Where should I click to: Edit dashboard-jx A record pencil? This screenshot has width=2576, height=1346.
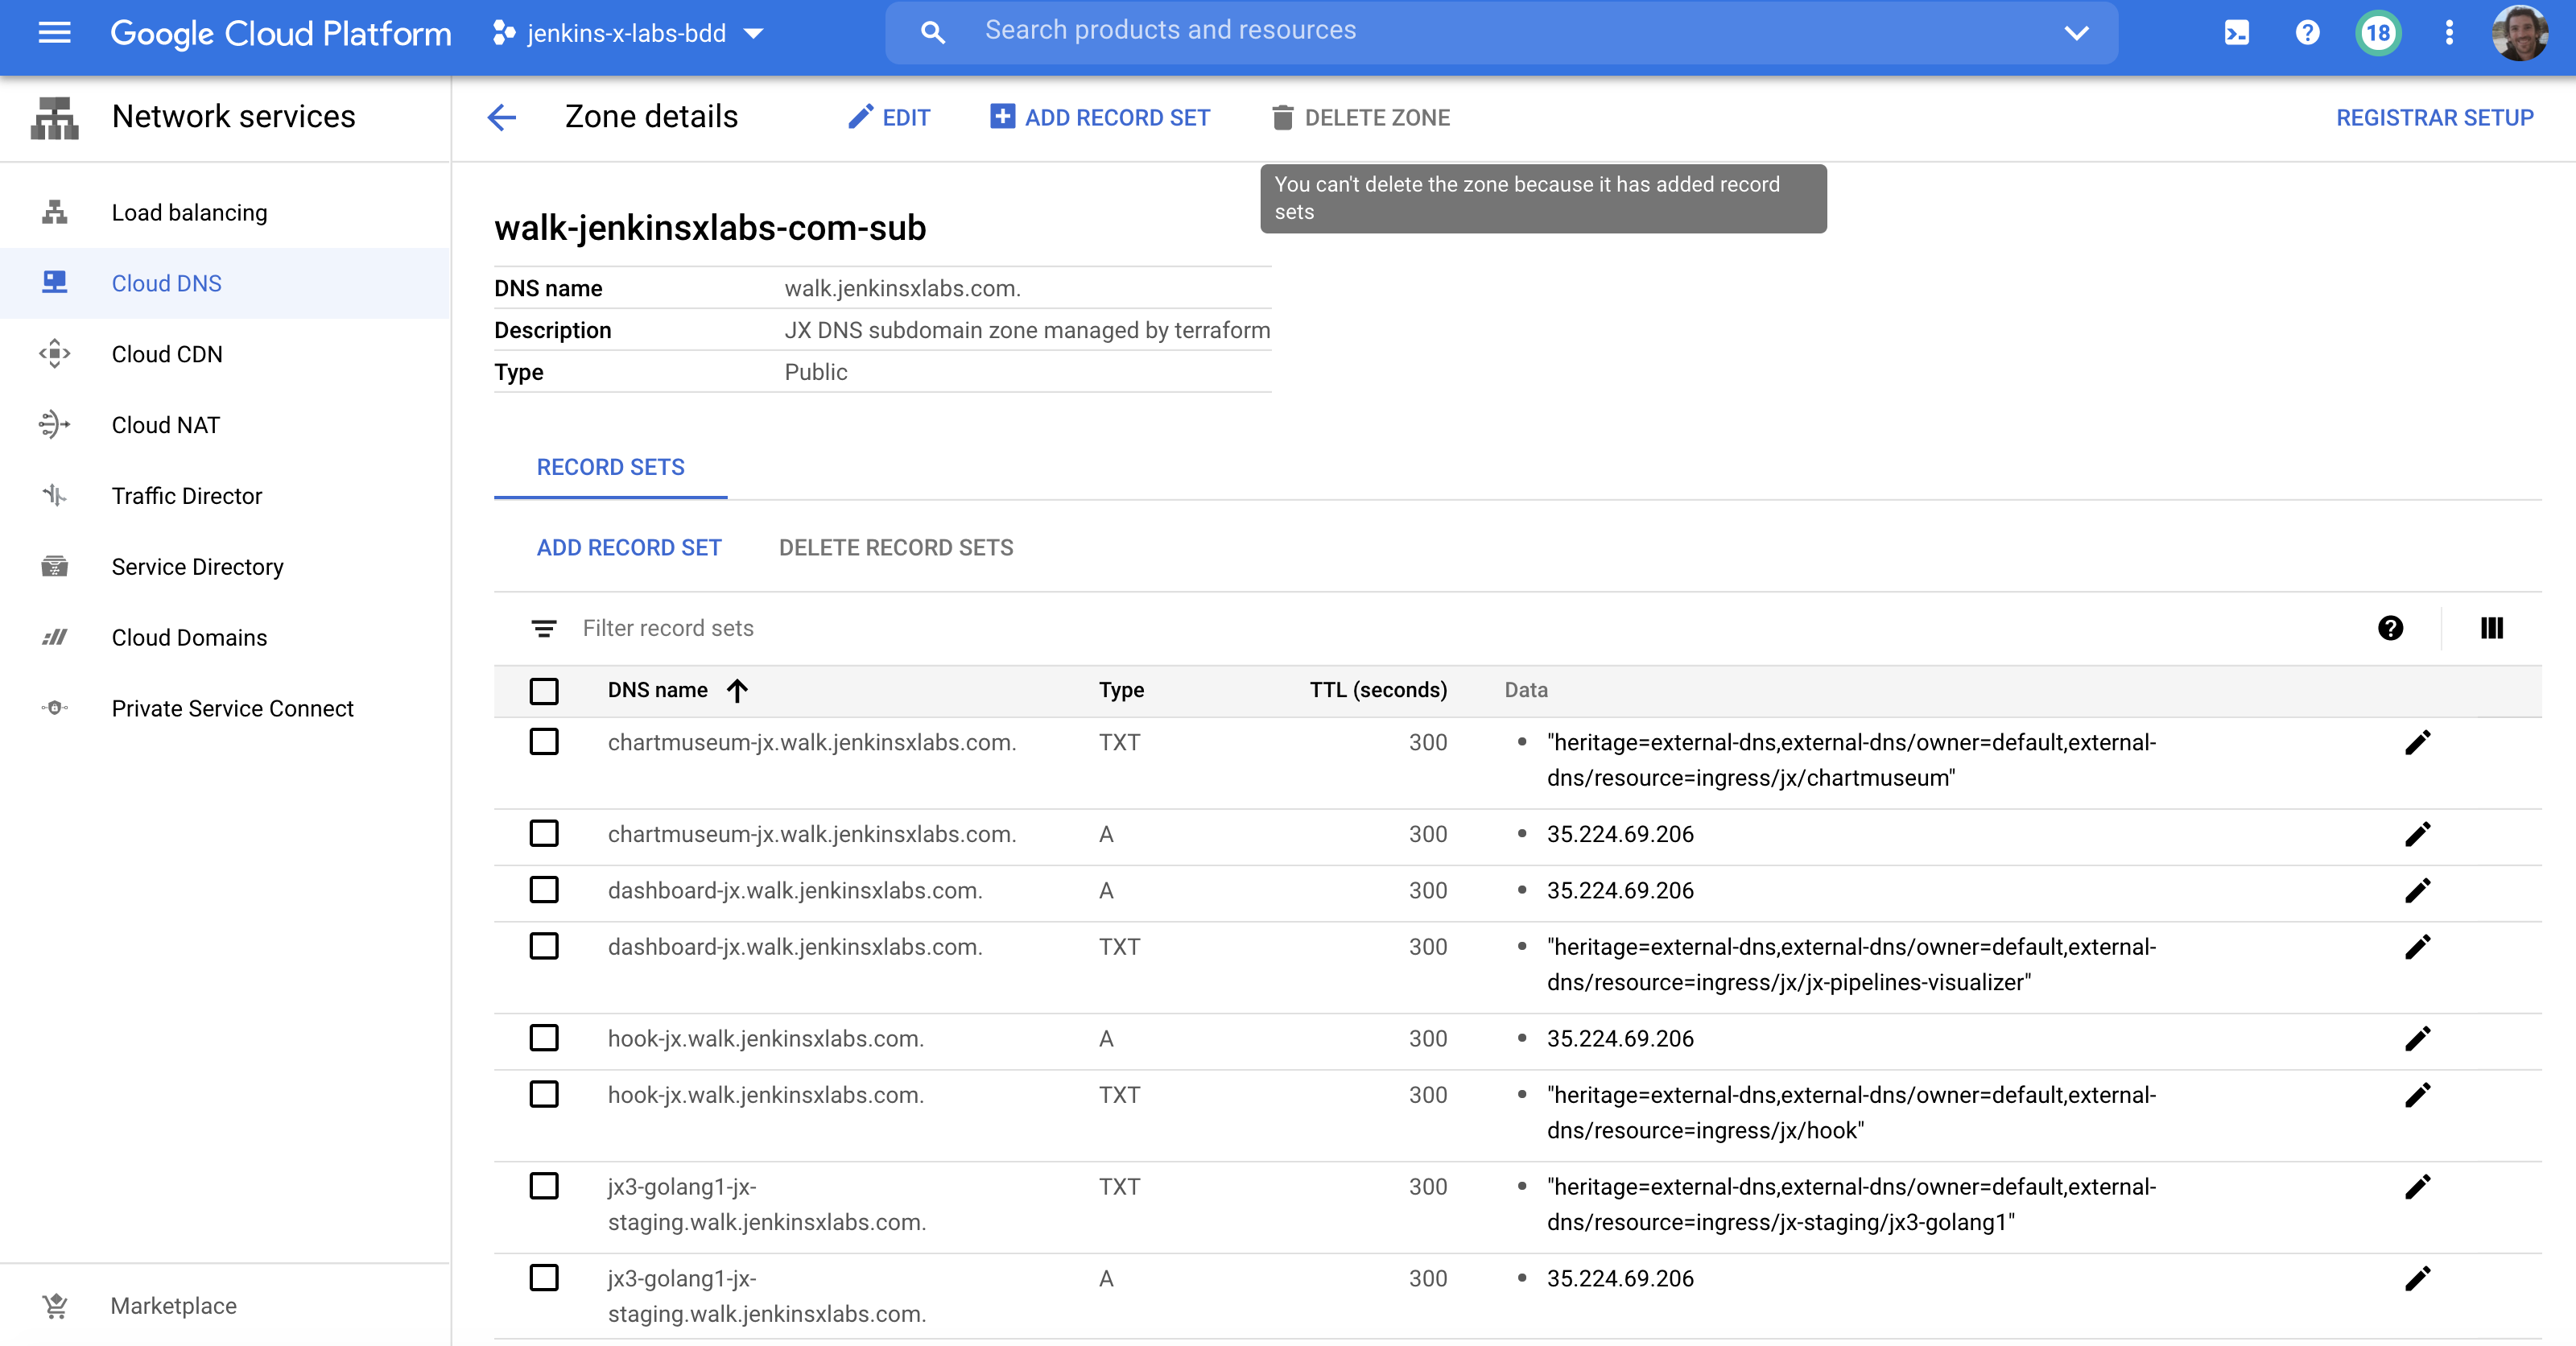click(x=2418, y=891)
